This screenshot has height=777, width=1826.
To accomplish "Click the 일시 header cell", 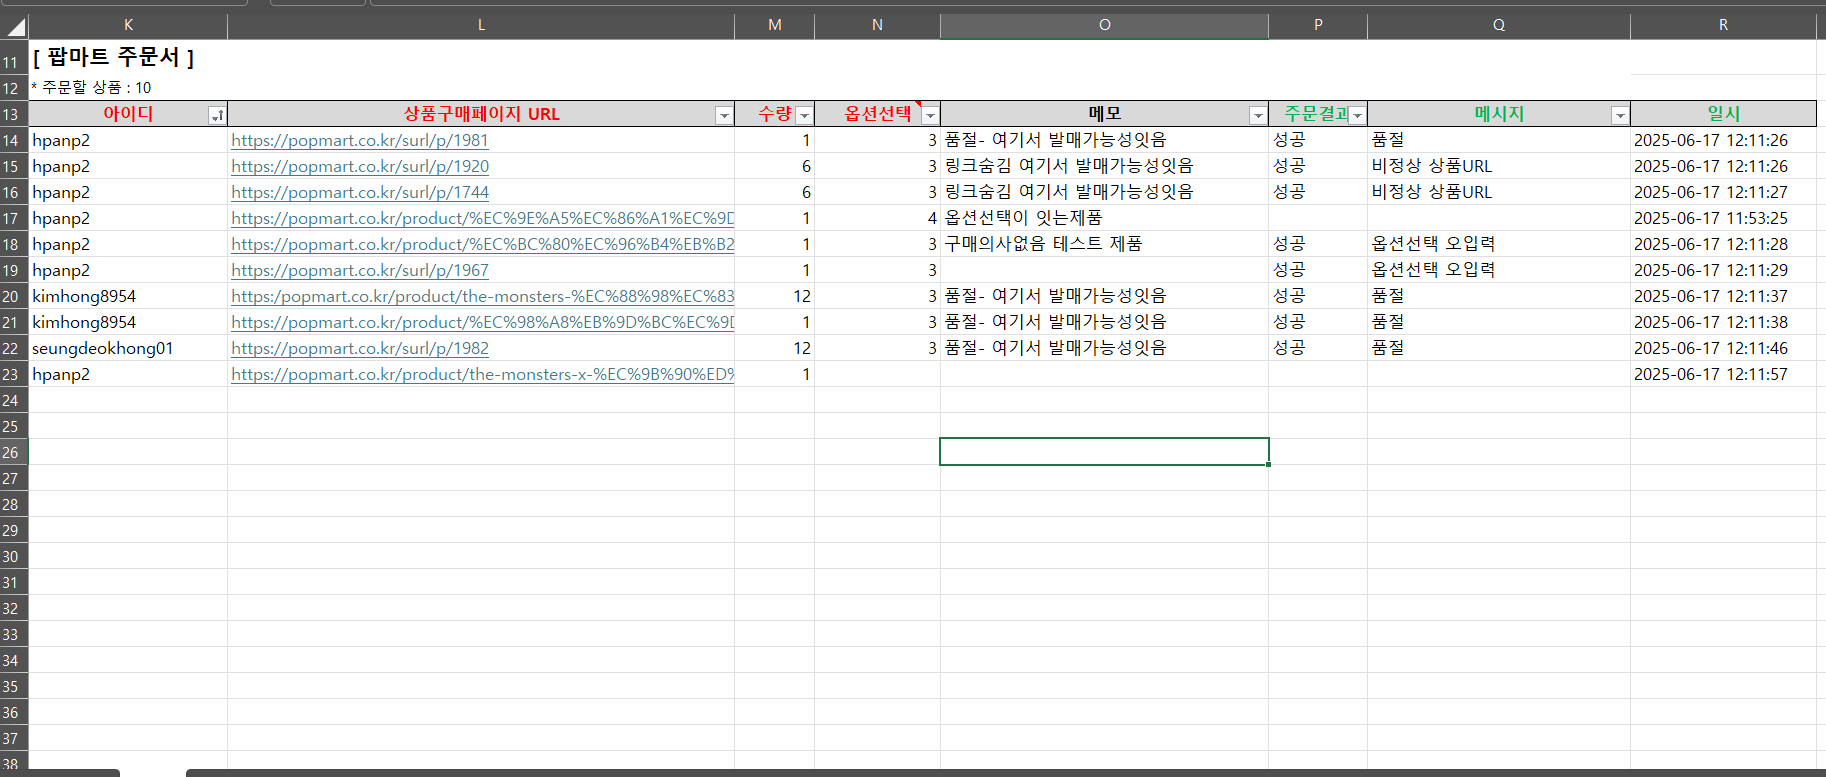I will tap(1723, 114).
